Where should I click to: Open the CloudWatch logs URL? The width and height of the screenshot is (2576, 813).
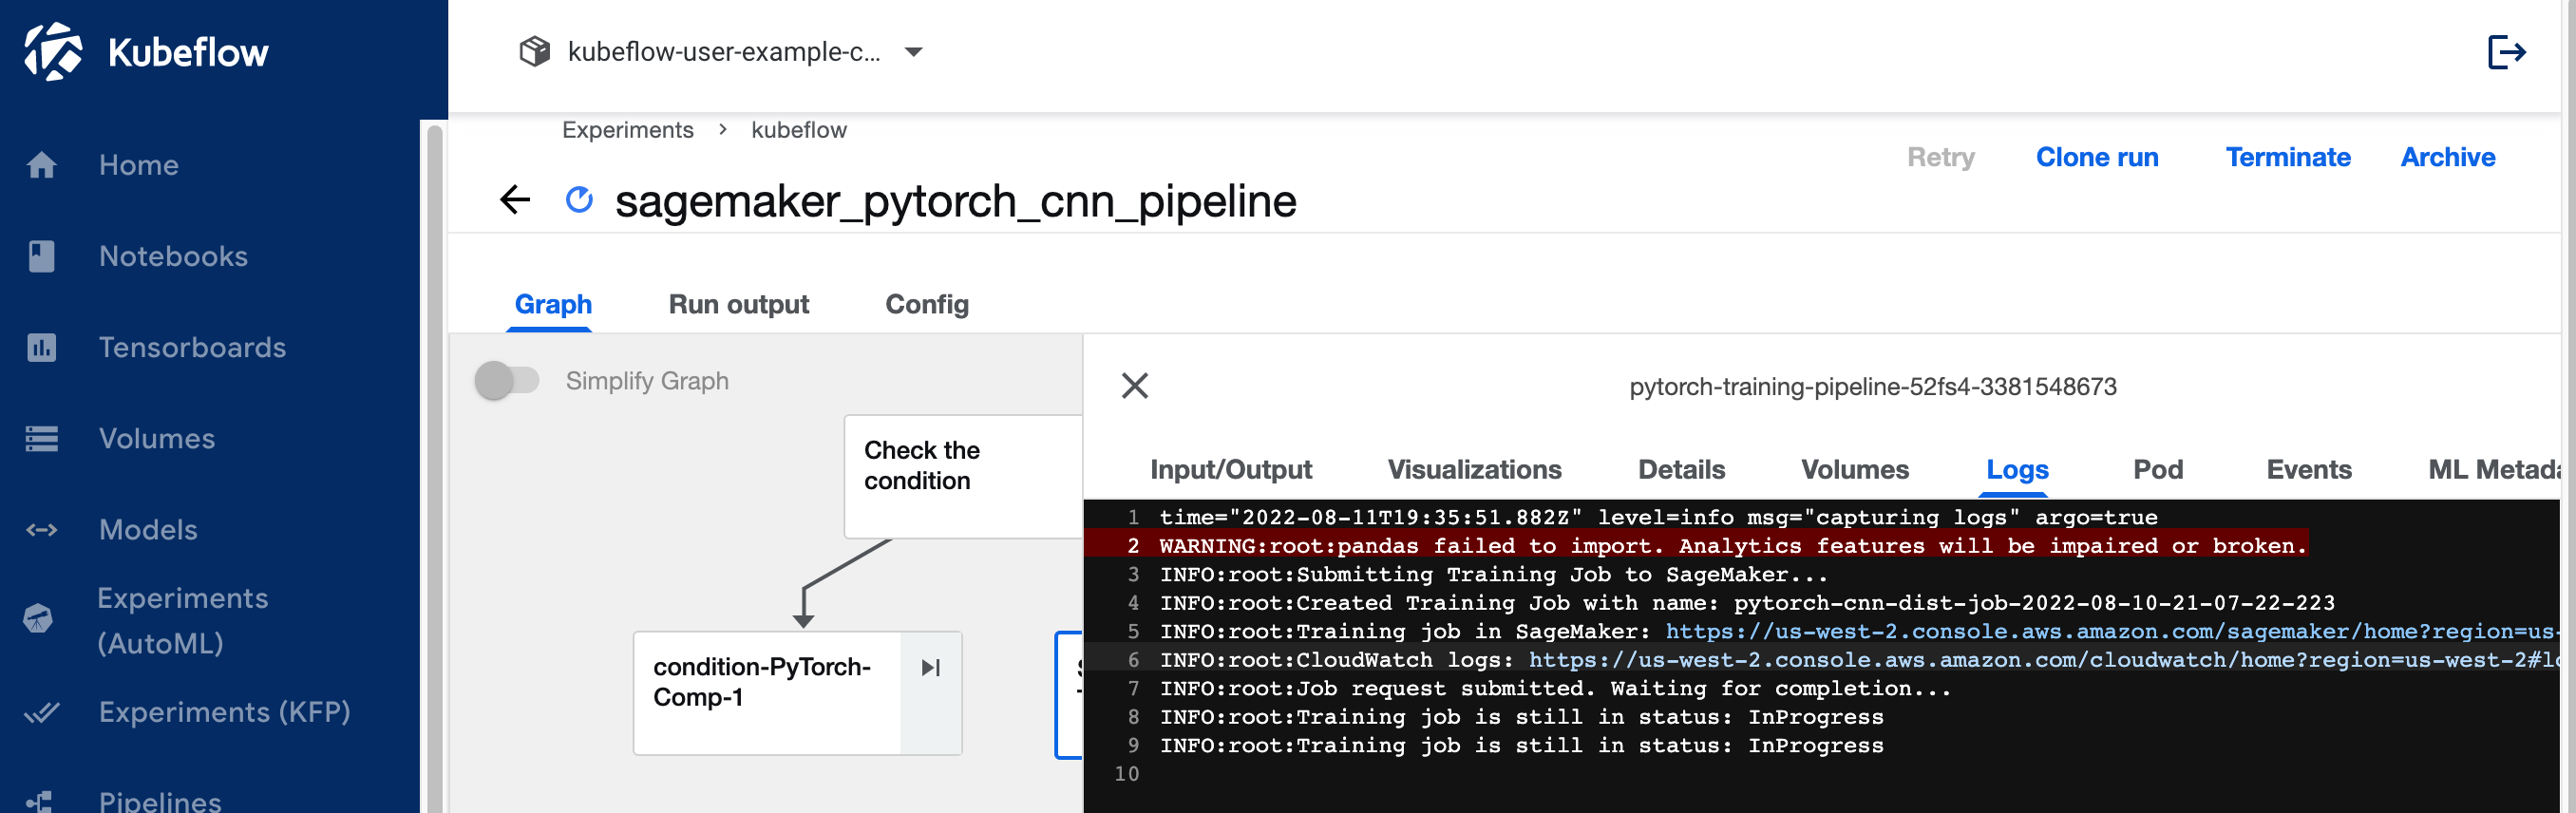(x=2044, y=660)
